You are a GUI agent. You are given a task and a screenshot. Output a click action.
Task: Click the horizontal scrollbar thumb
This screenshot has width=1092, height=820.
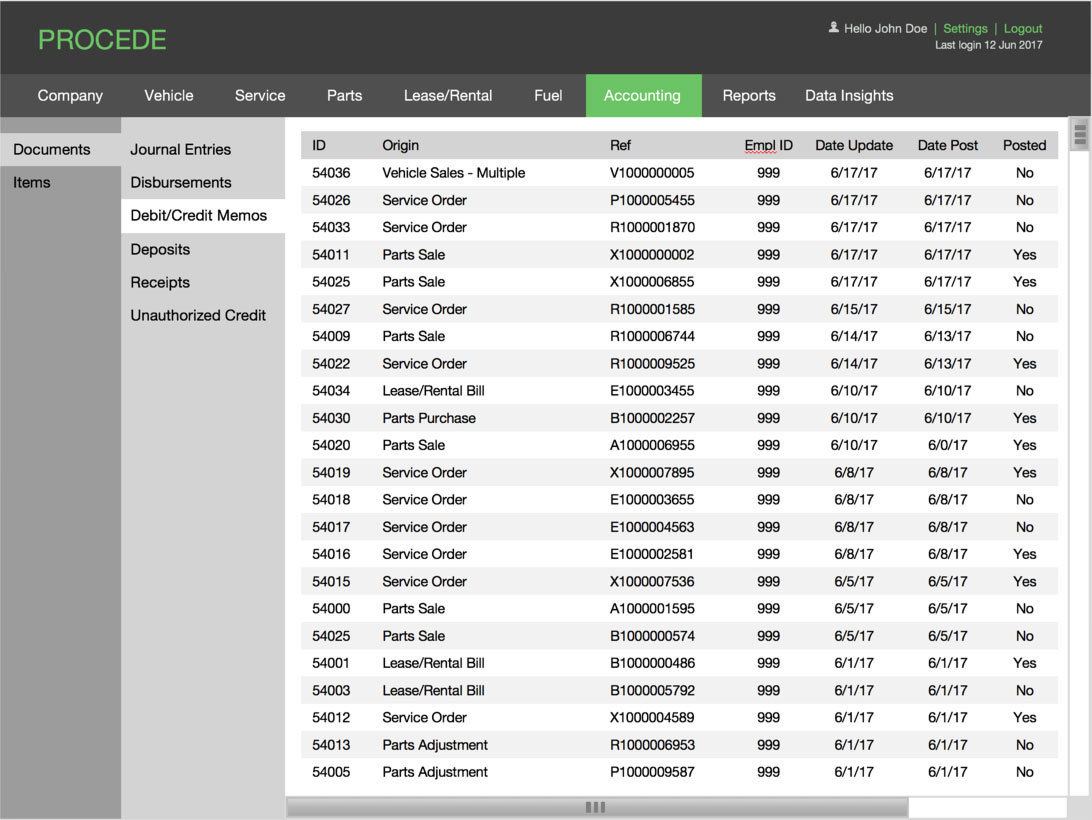597,807
